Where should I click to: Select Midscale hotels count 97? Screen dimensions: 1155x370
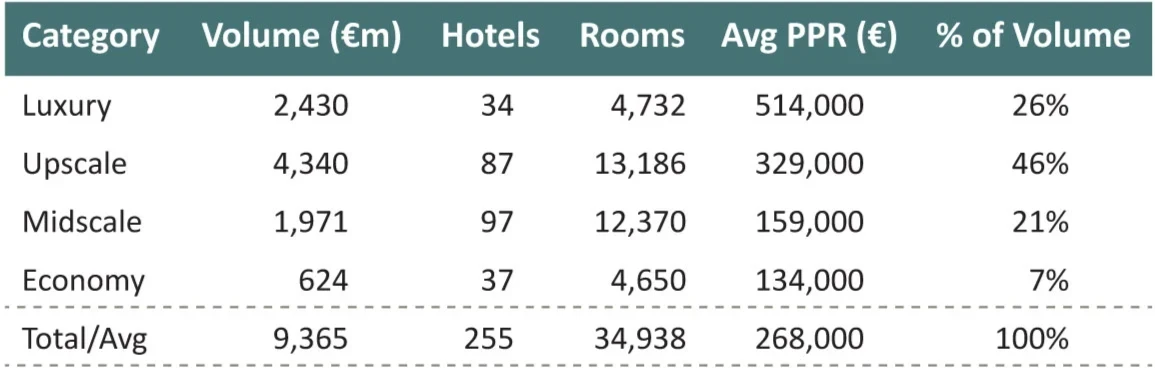click(x=495, y=222)
